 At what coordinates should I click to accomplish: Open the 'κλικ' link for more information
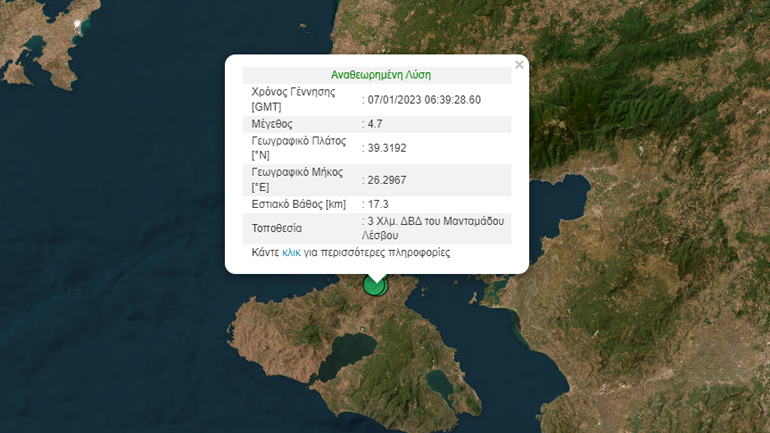[x=291, y=253]
